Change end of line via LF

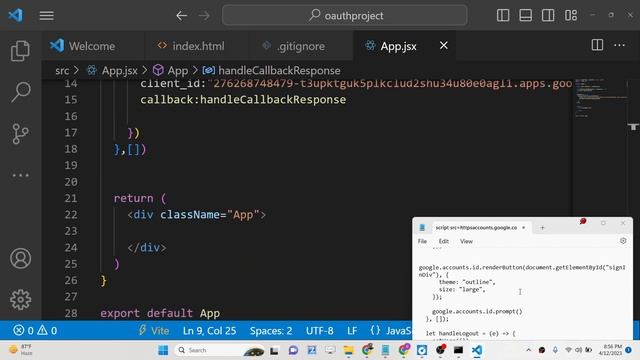(x=352, y=331)
